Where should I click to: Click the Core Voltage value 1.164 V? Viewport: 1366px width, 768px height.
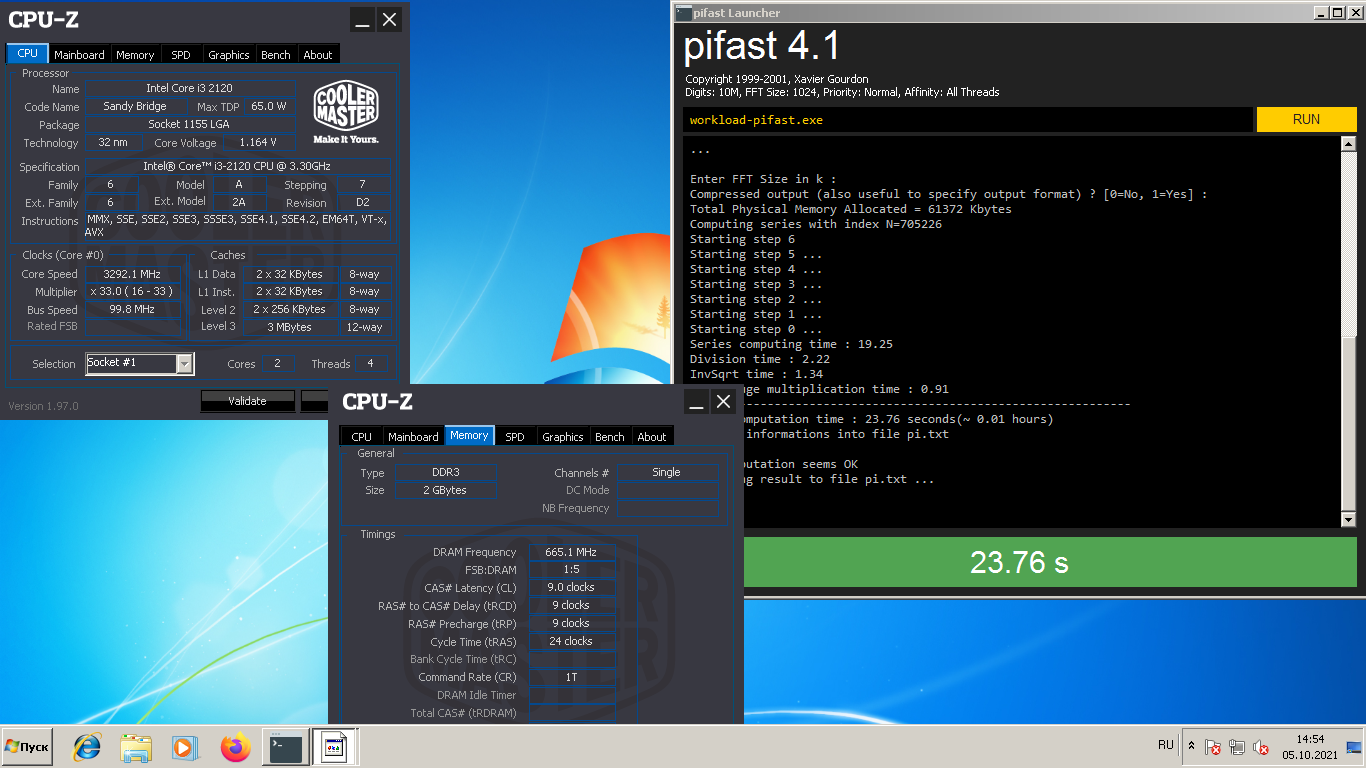point(258,142)
